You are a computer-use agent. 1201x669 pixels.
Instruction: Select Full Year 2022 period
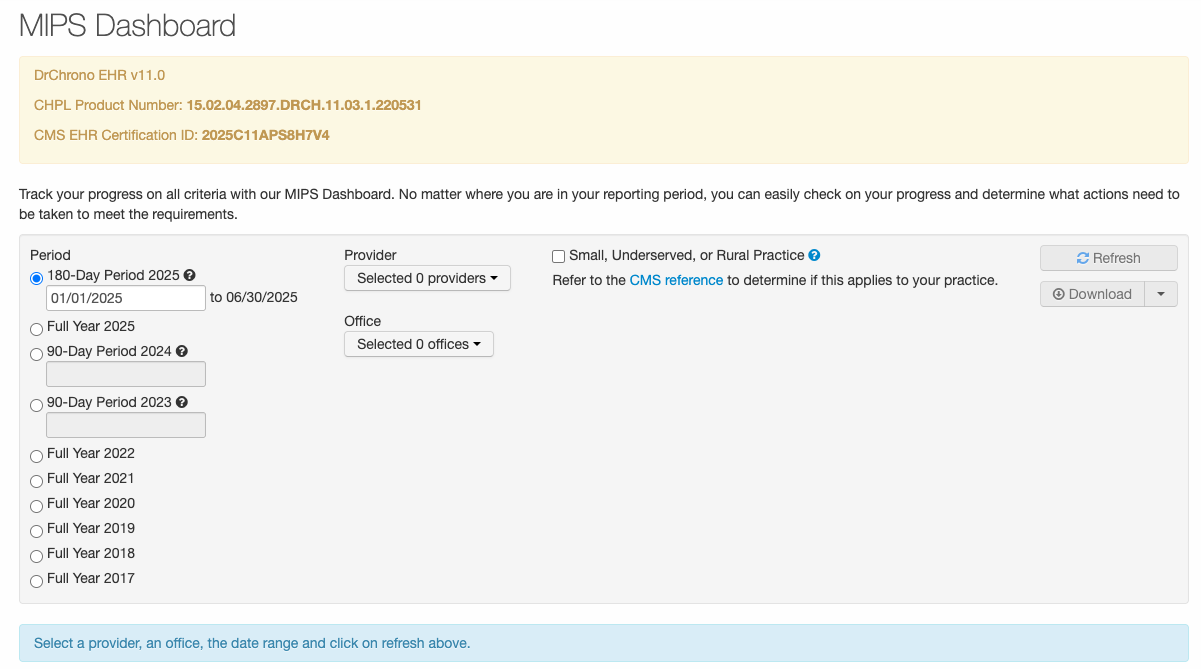(37, 456)
